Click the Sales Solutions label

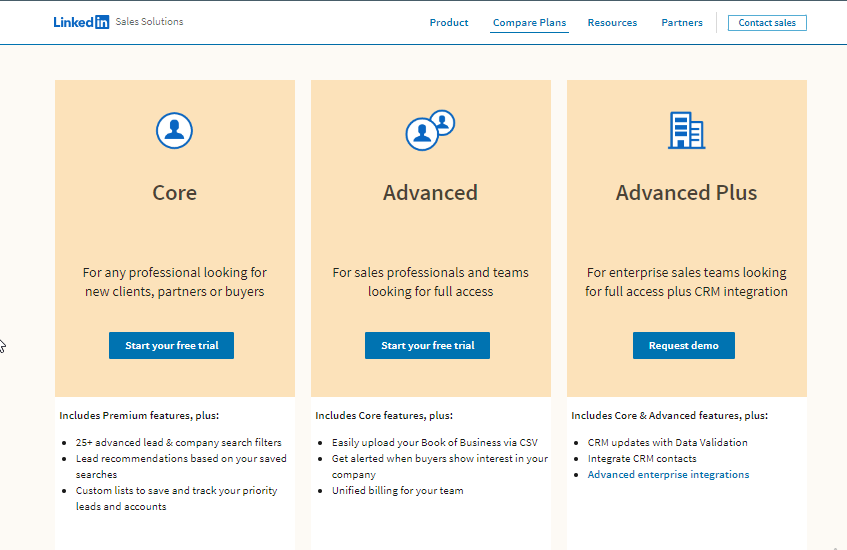pos(149,22)
